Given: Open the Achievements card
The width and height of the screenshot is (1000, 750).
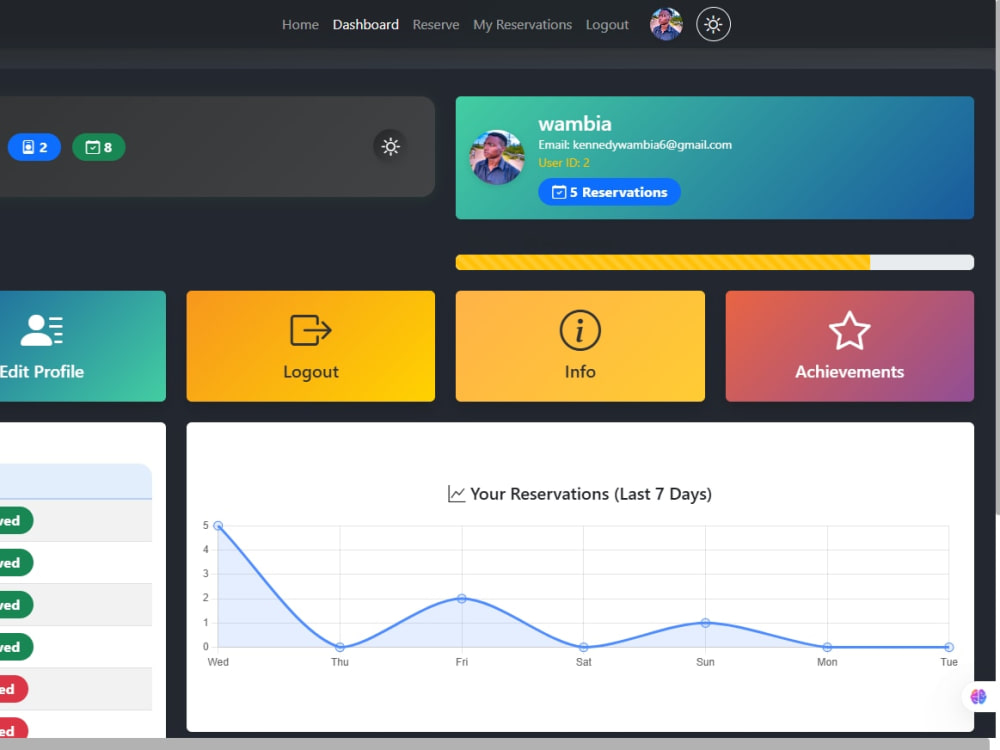Looking at the screenshot, I should [x=849, y=346].
